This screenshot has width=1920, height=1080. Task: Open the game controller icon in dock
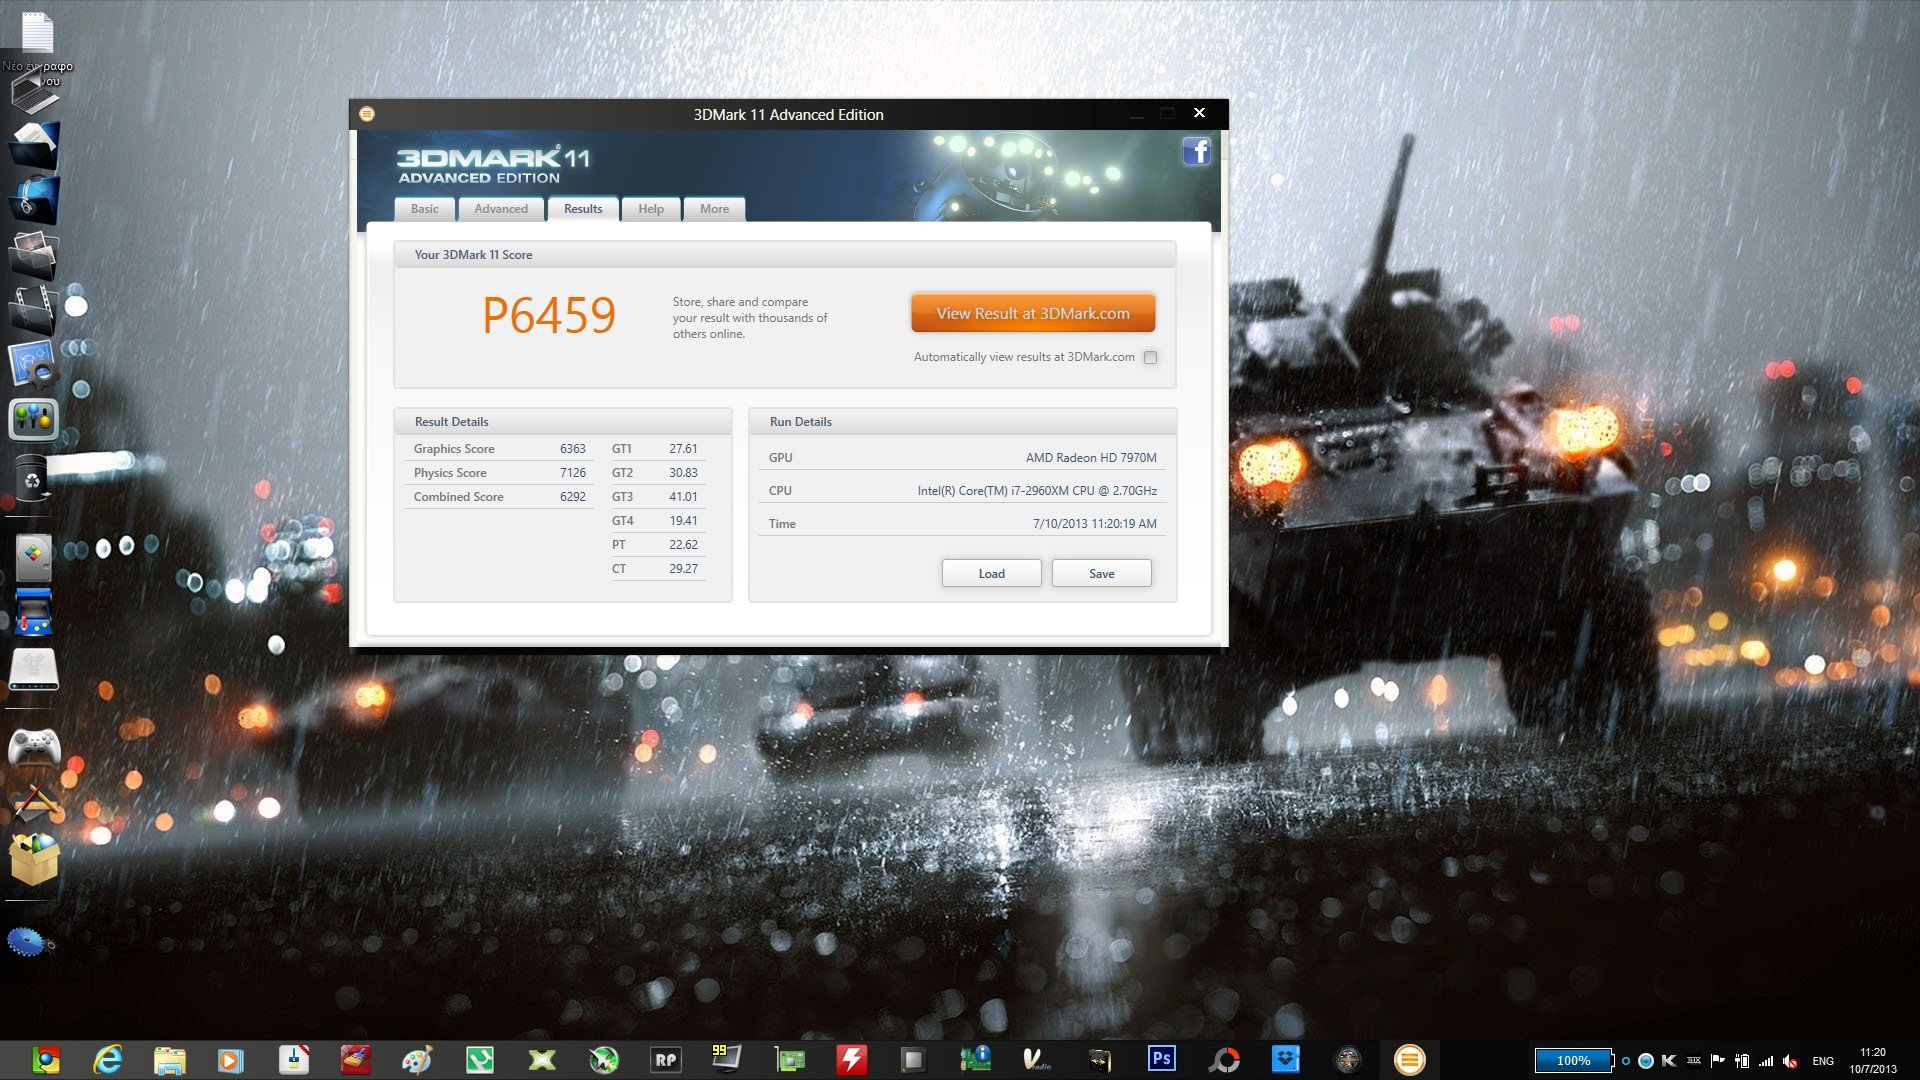coord(34,746)
